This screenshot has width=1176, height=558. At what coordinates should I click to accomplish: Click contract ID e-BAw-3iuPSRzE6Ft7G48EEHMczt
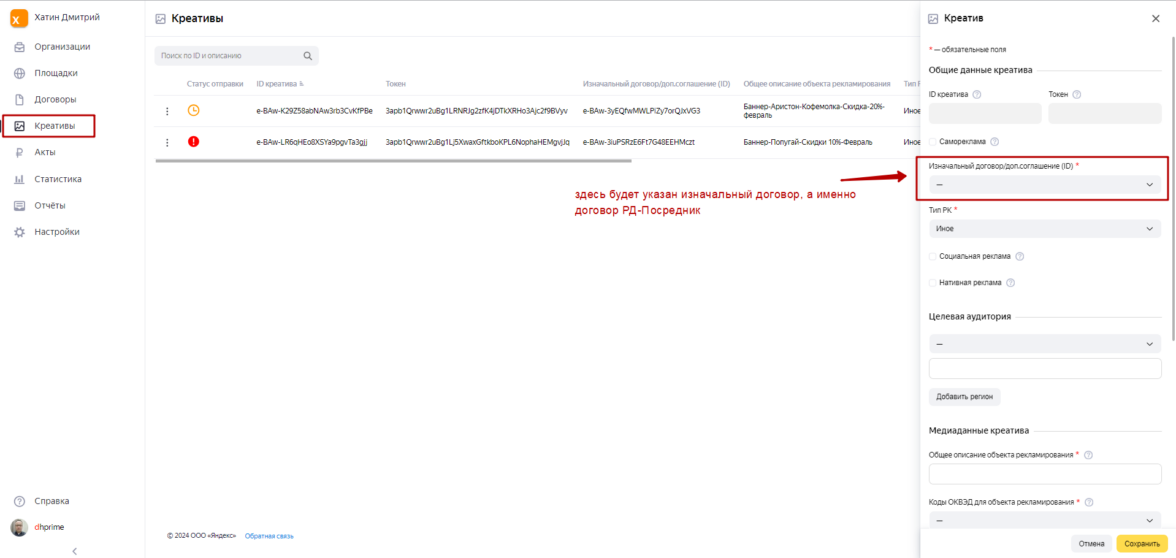[638, 142]
